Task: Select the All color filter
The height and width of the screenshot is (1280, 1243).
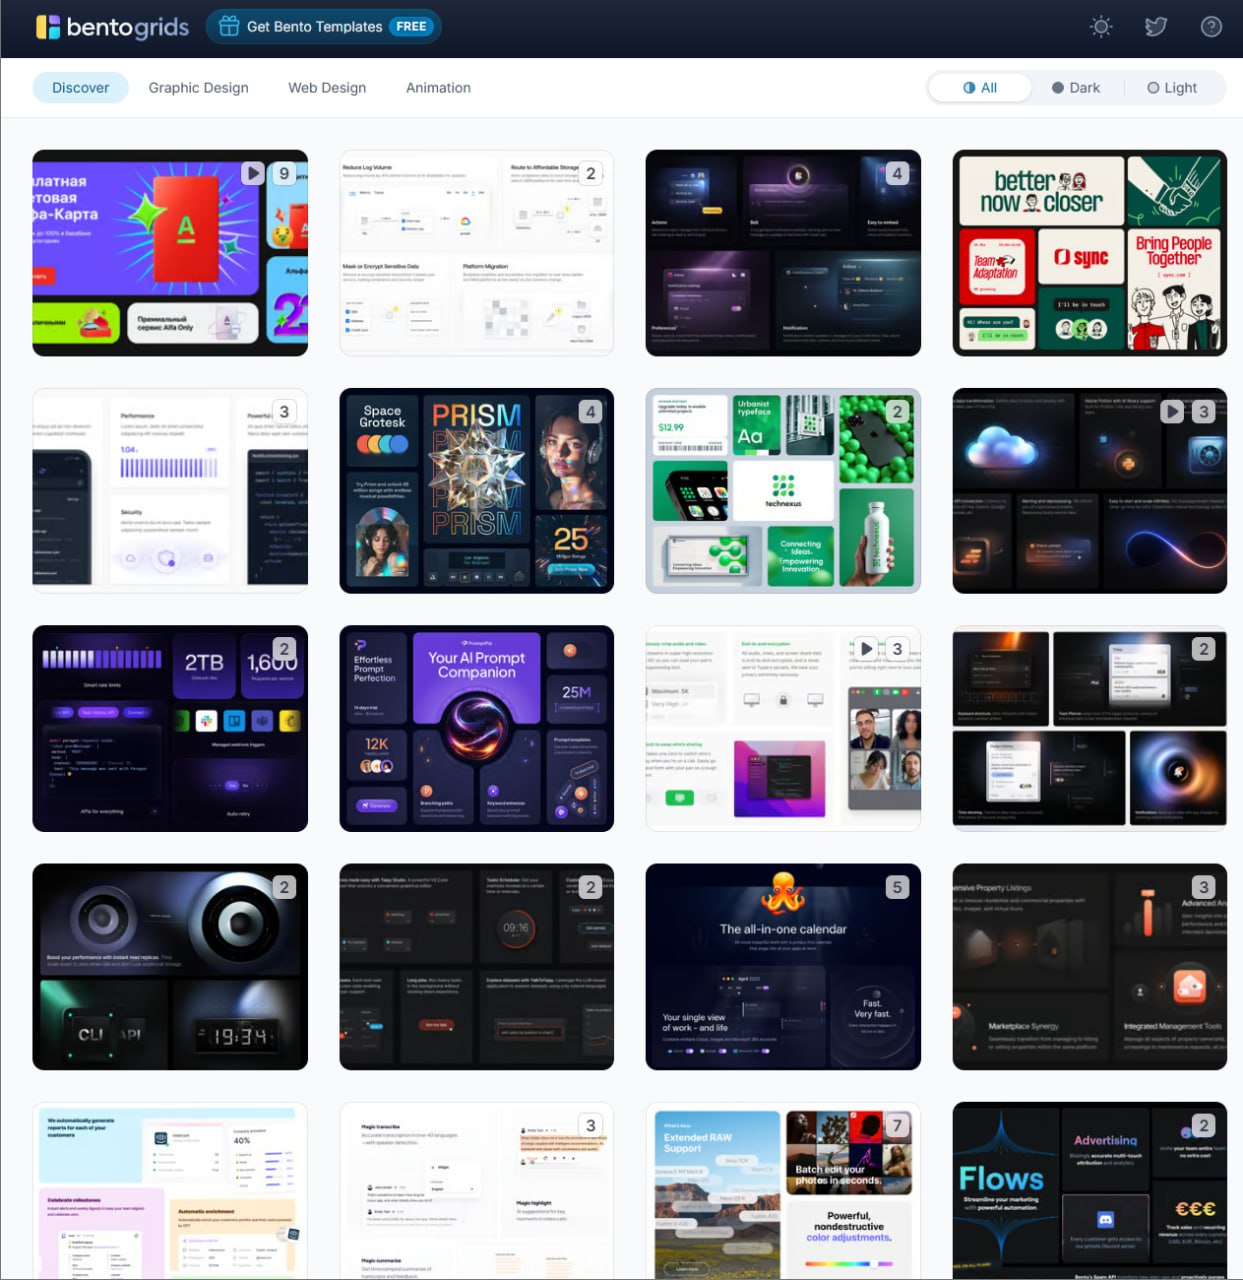Action: [x=980, y=88]
